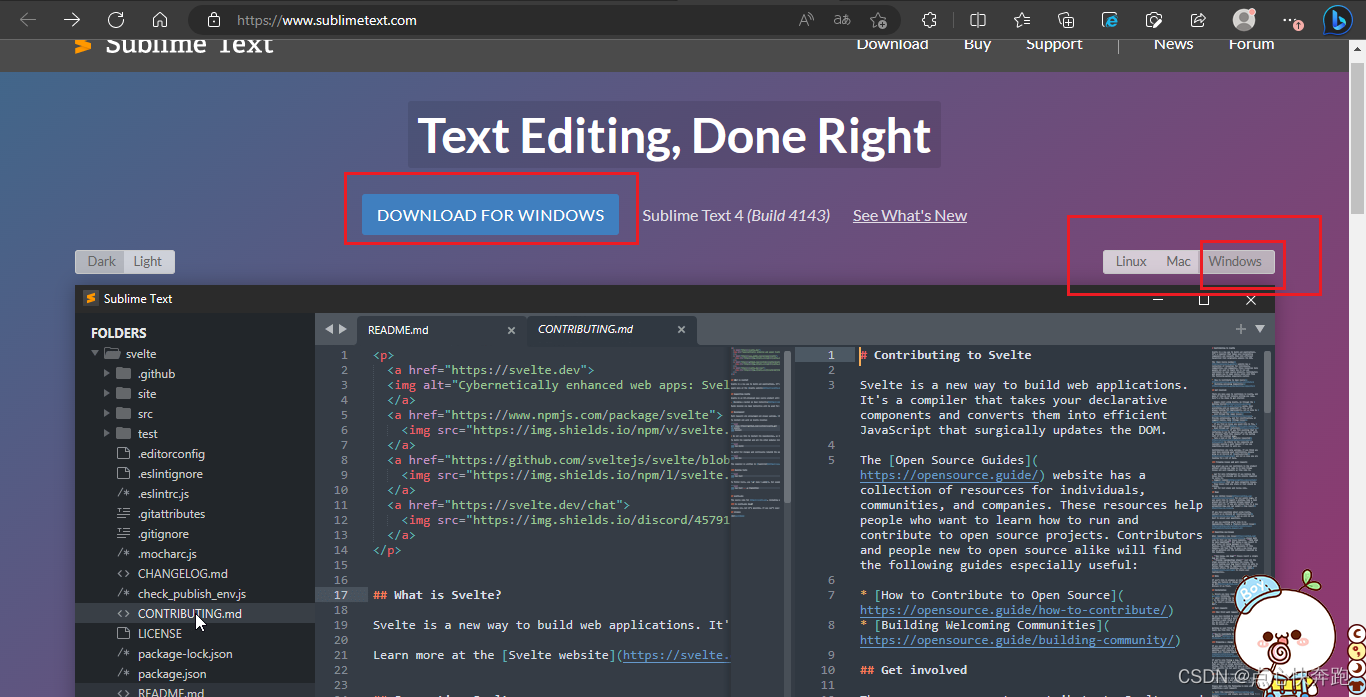This screenshot has width=1366, height=697.
Task: Open the Bing chat sidebar icon
Action: 1337,20
